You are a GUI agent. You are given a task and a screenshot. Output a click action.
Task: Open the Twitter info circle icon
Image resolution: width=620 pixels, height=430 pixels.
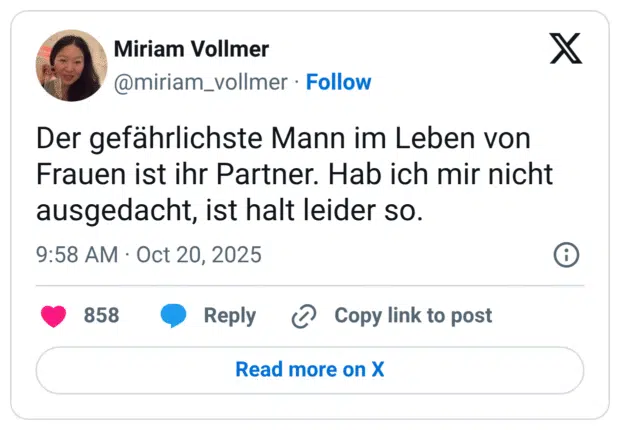click(x=566, y=255)
